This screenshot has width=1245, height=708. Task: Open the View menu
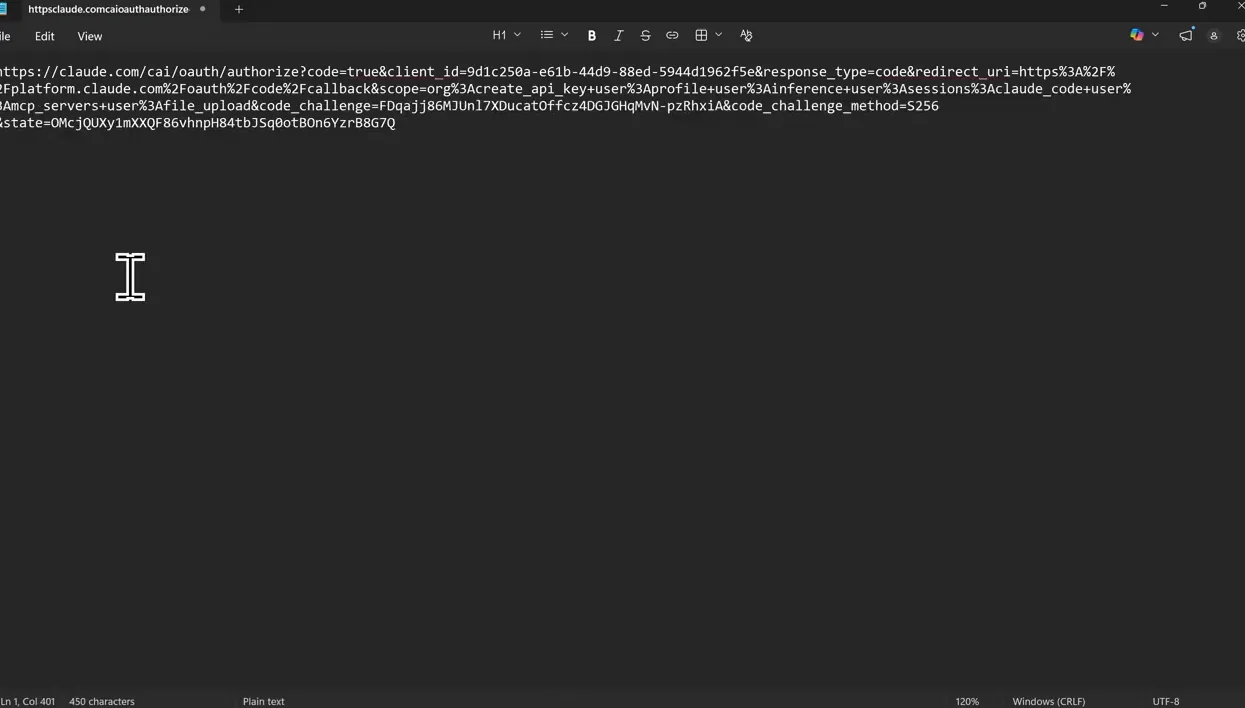tap(90, 36)
